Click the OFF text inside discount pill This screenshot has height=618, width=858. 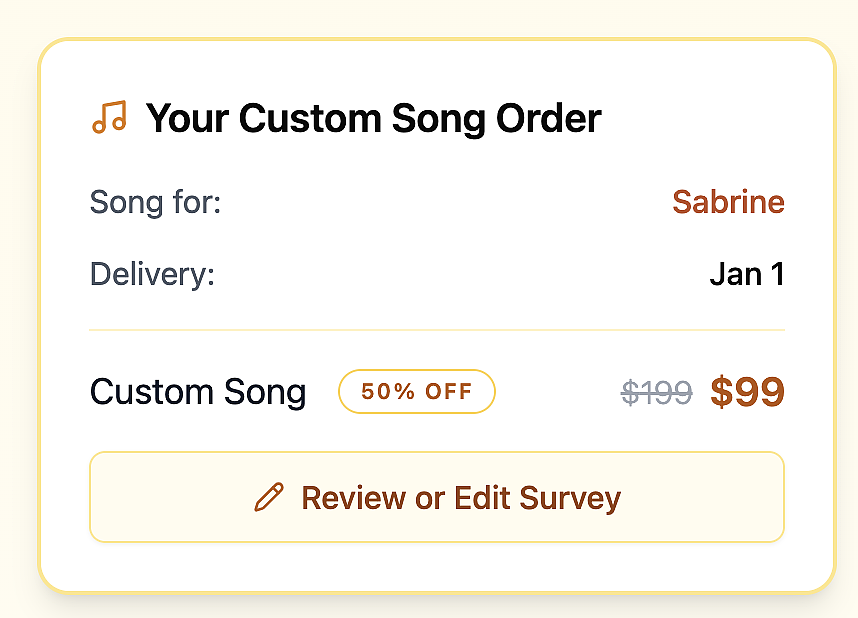449,391
